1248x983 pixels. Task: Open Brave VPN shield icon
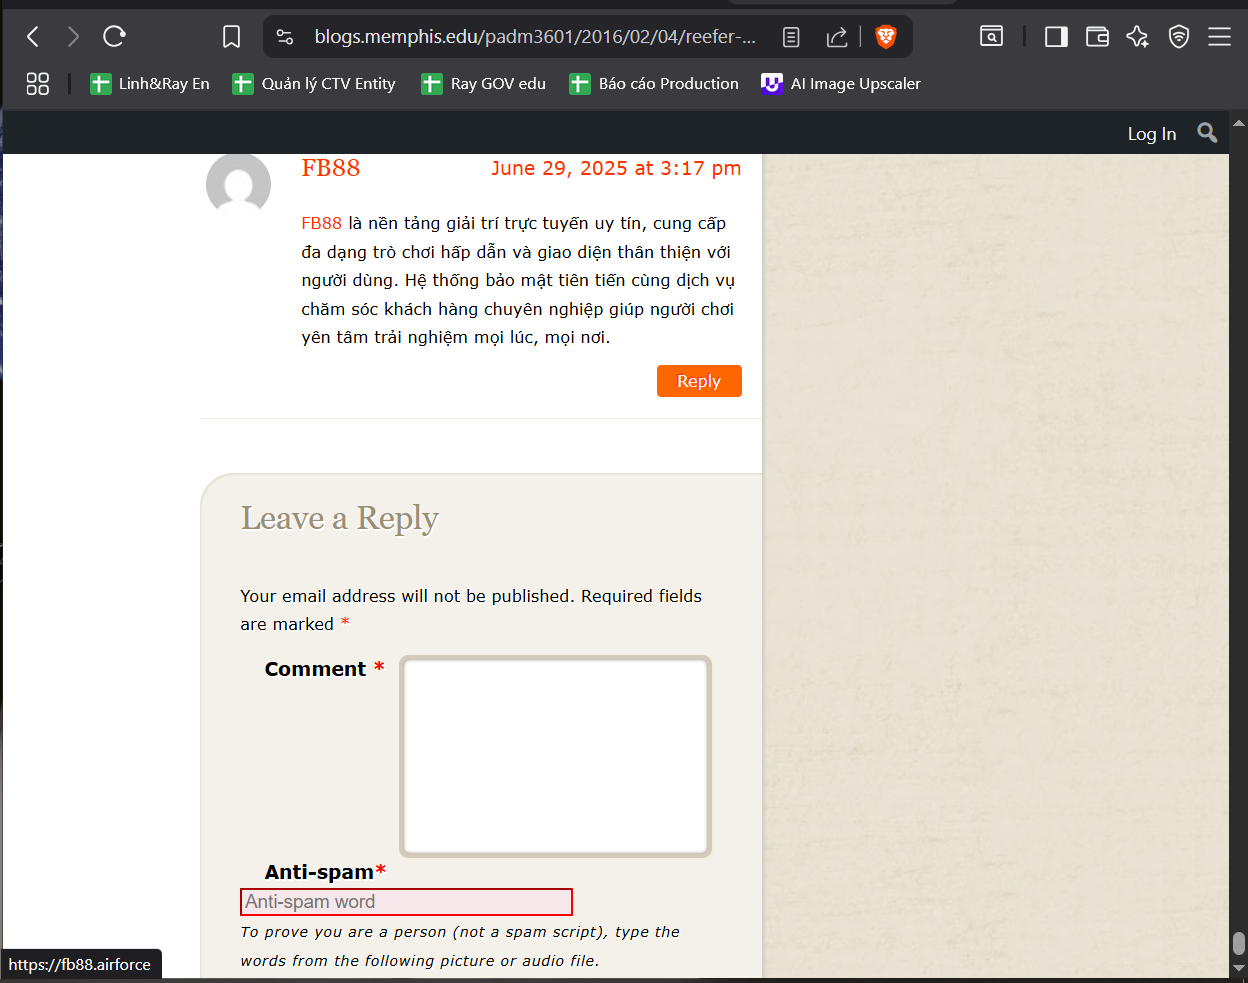pos(1179,37)
